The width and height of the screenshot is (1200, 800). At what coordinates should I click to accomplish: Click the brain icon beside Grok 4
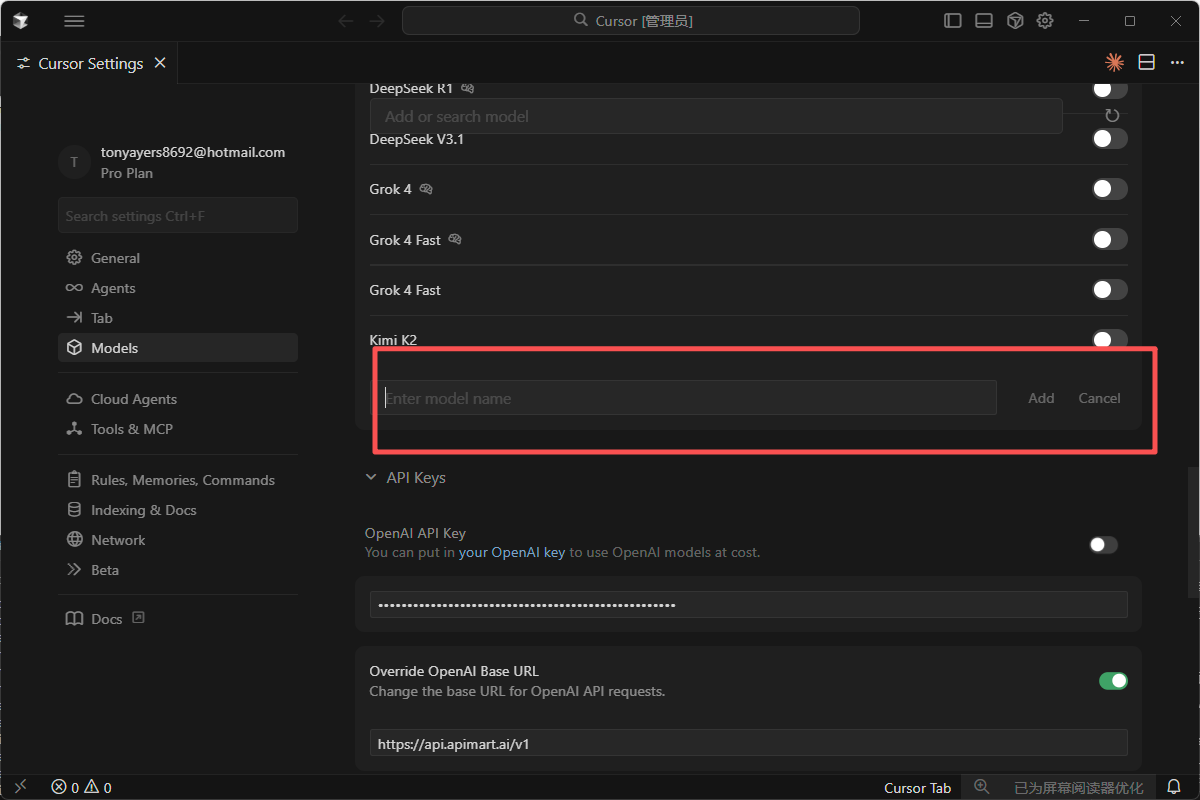click(426, 189)
